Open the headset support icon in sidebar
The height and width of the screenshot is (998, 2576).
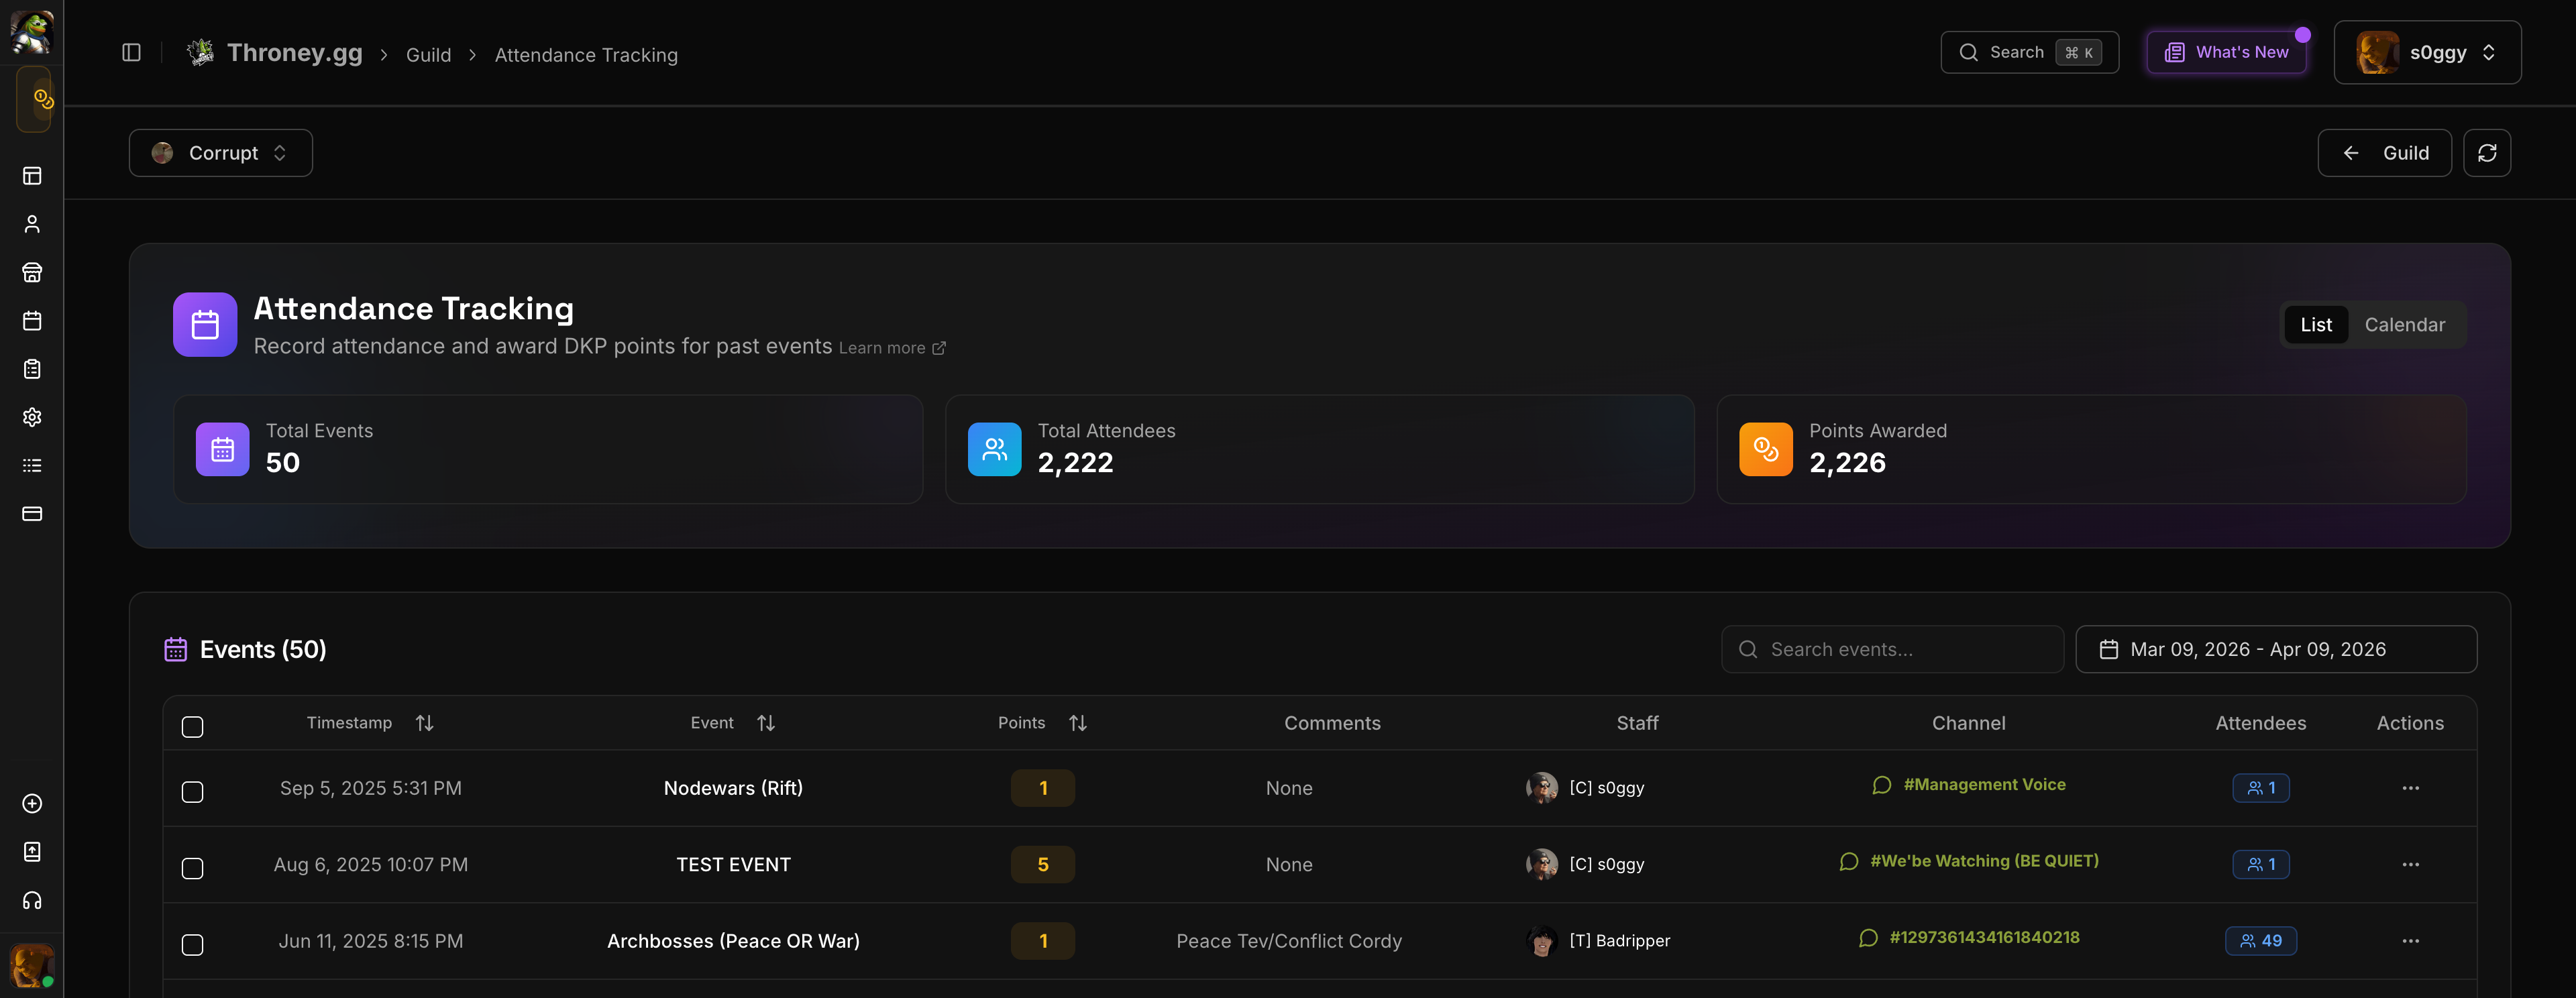[32, 901]
